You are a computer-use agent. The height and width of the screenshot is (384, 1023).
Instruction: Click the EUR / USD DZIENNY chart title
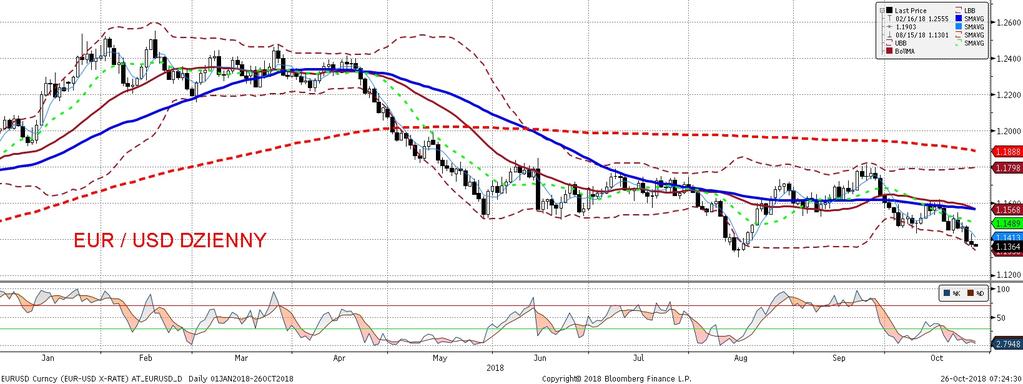170,241
